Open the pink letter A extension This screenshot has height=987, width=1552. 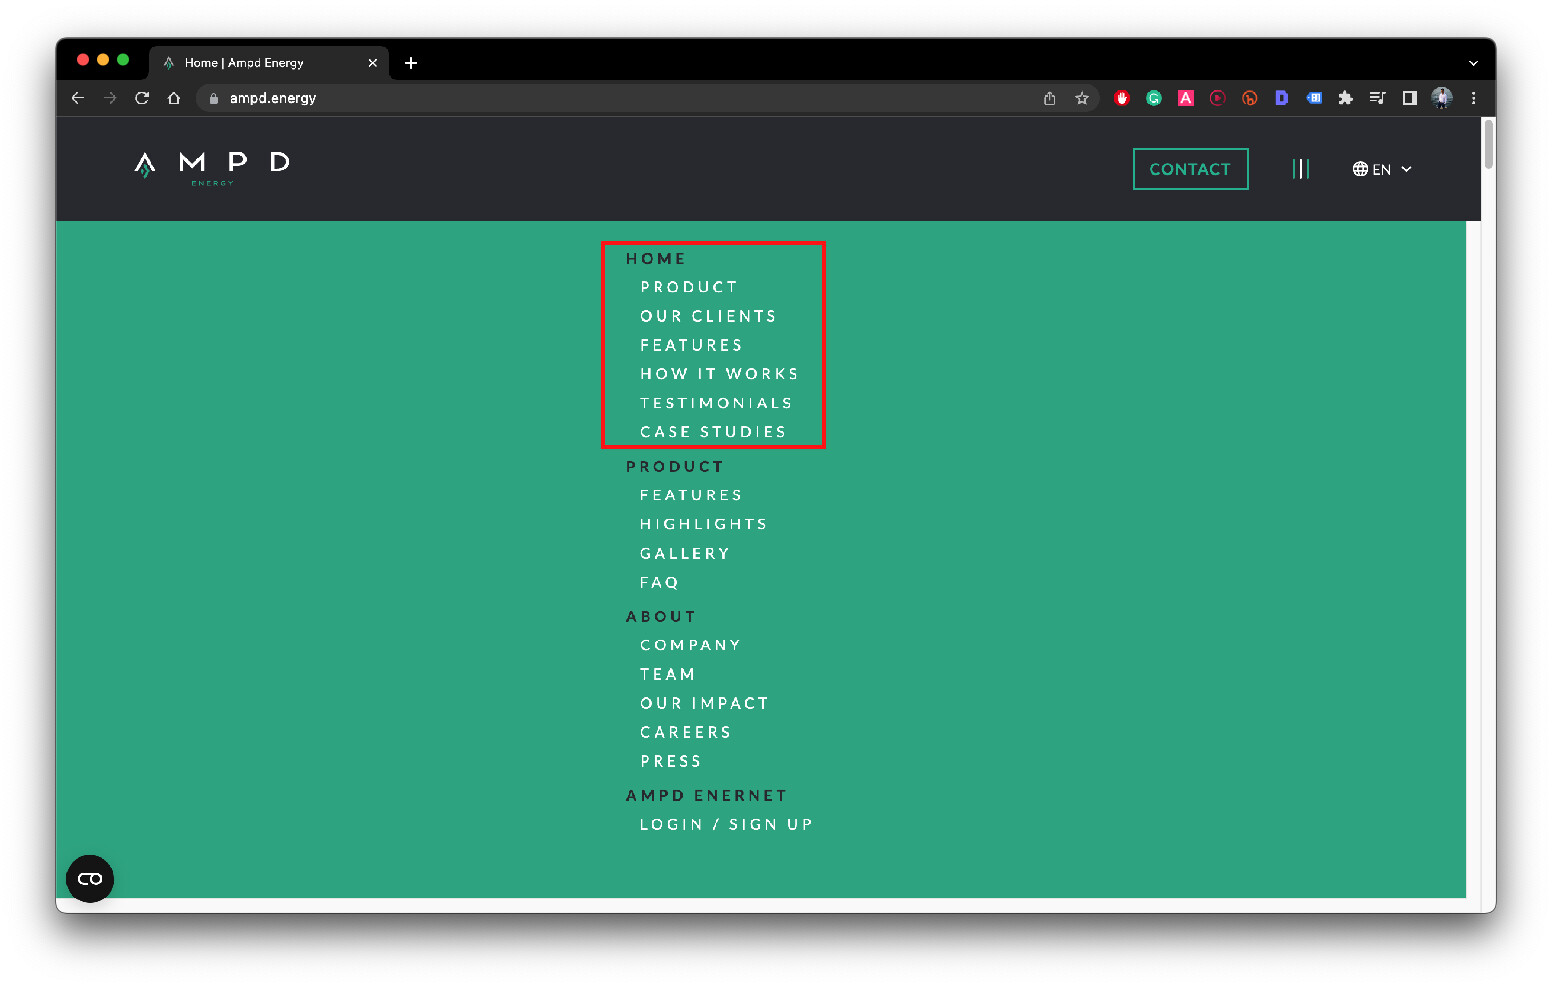click(x=1186, y=98)
